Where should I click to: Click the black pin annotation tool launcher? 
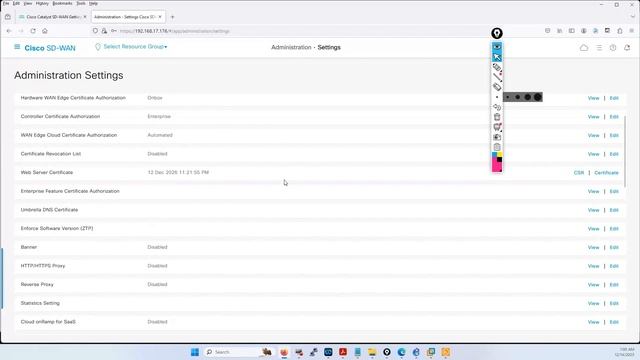(x=497, y=33)
